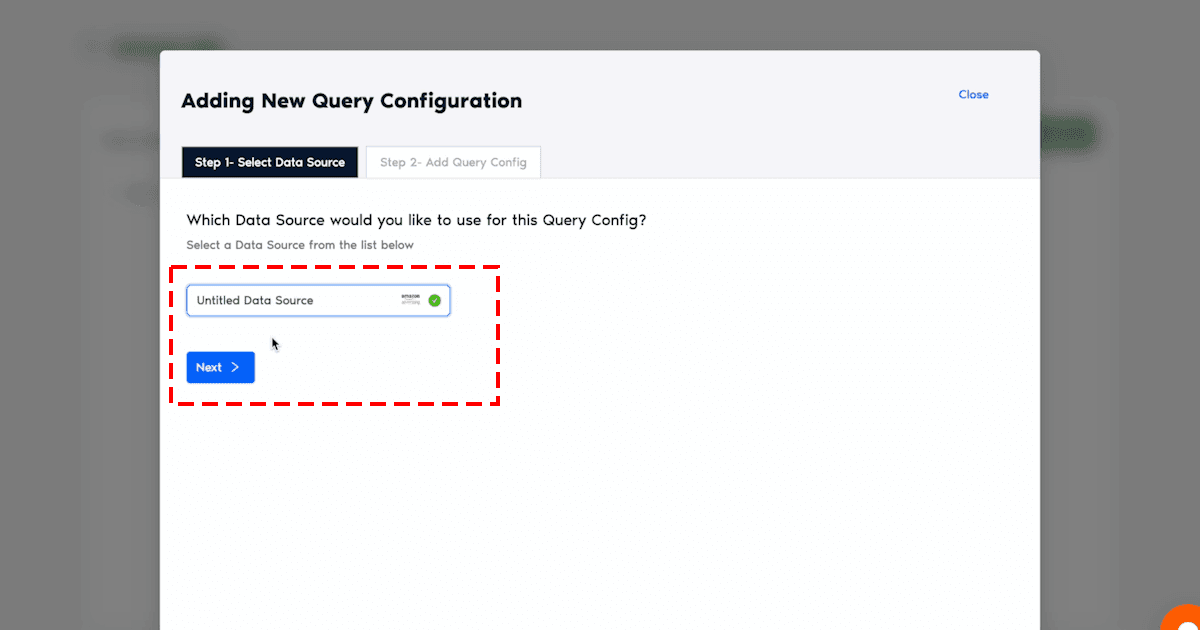Viewport: 1200px width, 630px height.
Task: Switch to Step 1- Select Data Source tab
Action: [x=269, y=162]
